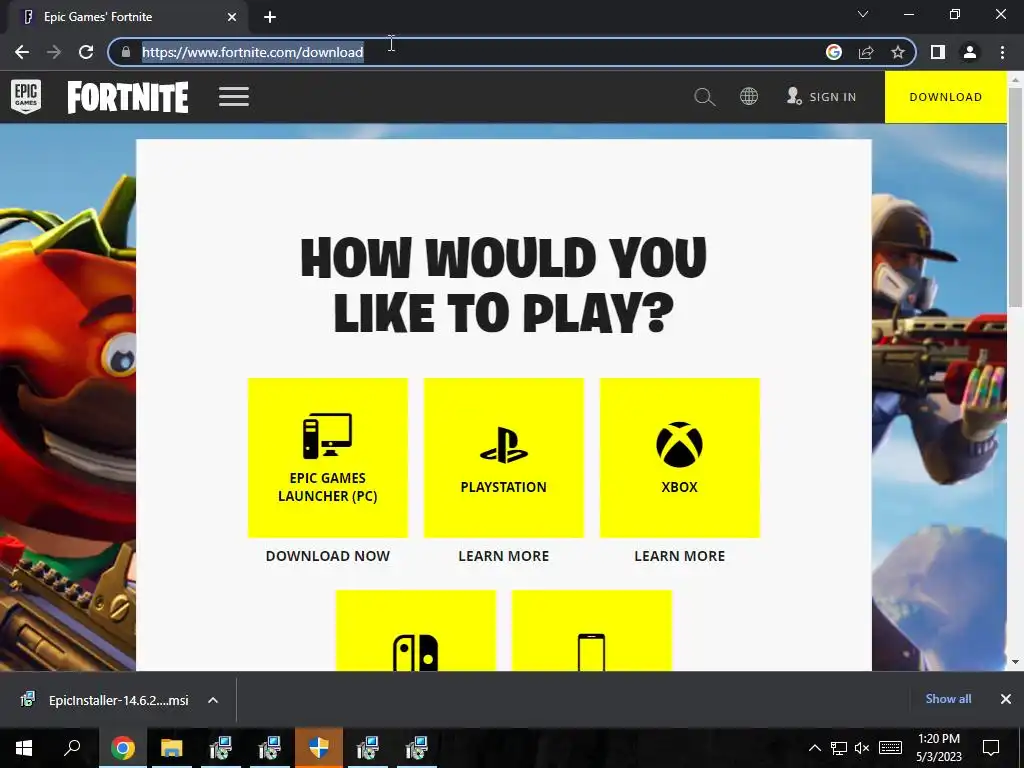Reload the current page

pyautogui.click(x=86, y=52)
